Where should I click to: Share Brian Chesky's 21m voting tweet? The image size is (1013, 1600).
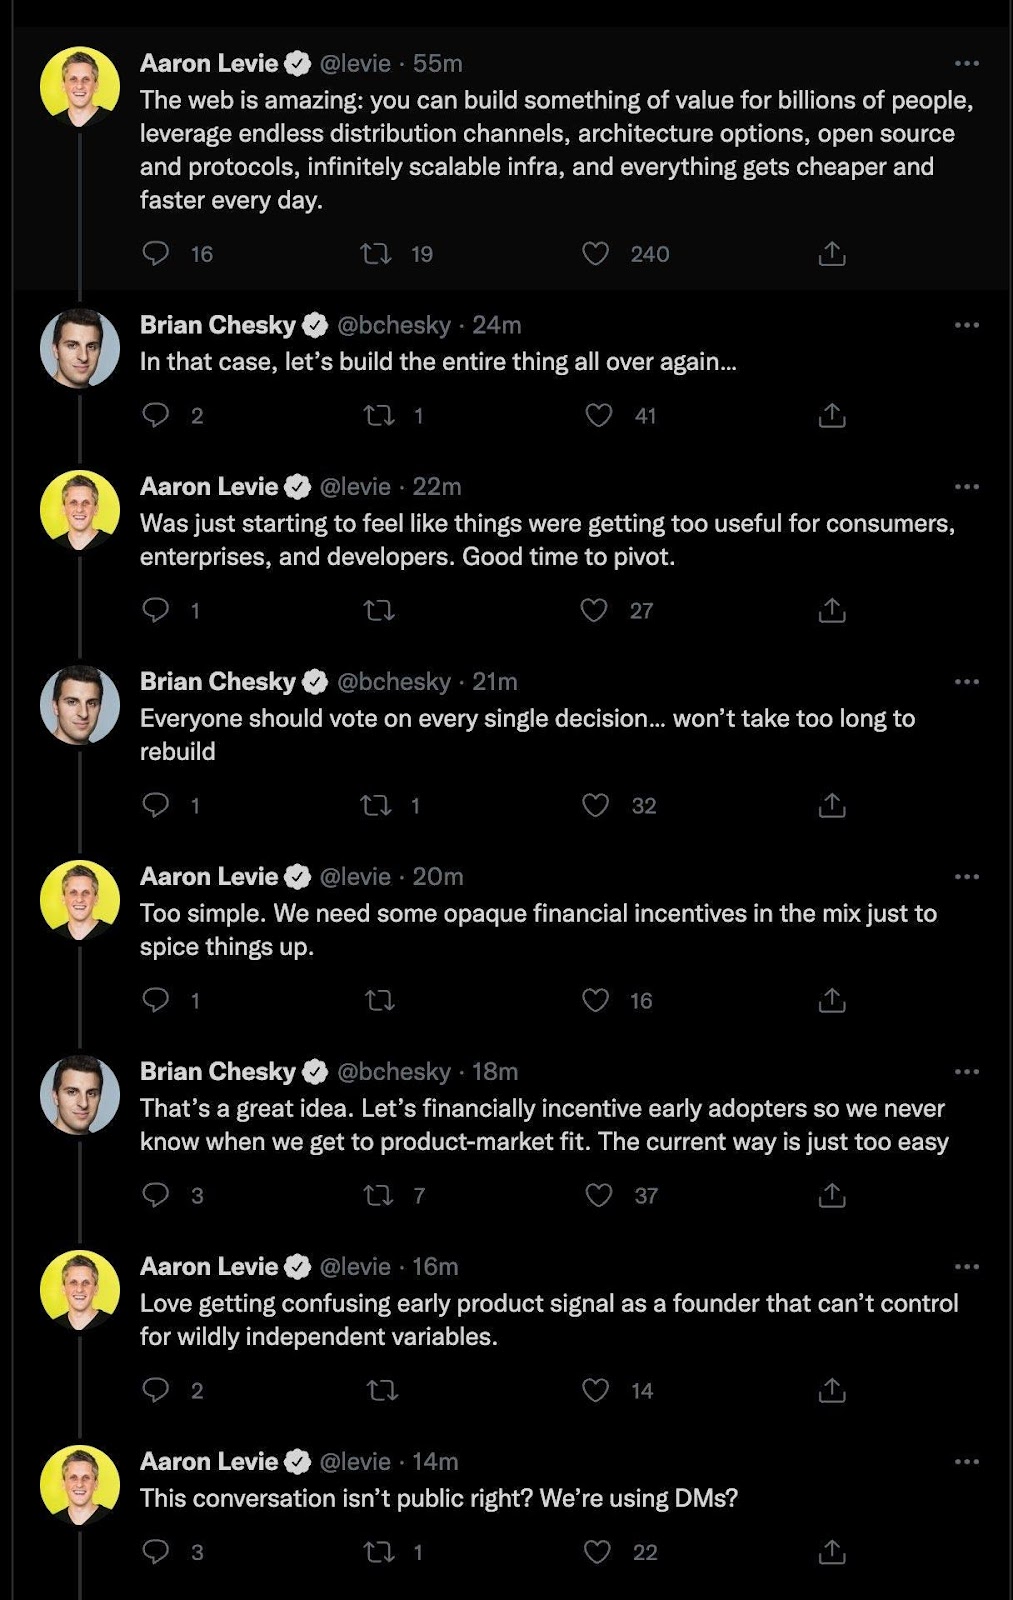pos(832,805)
